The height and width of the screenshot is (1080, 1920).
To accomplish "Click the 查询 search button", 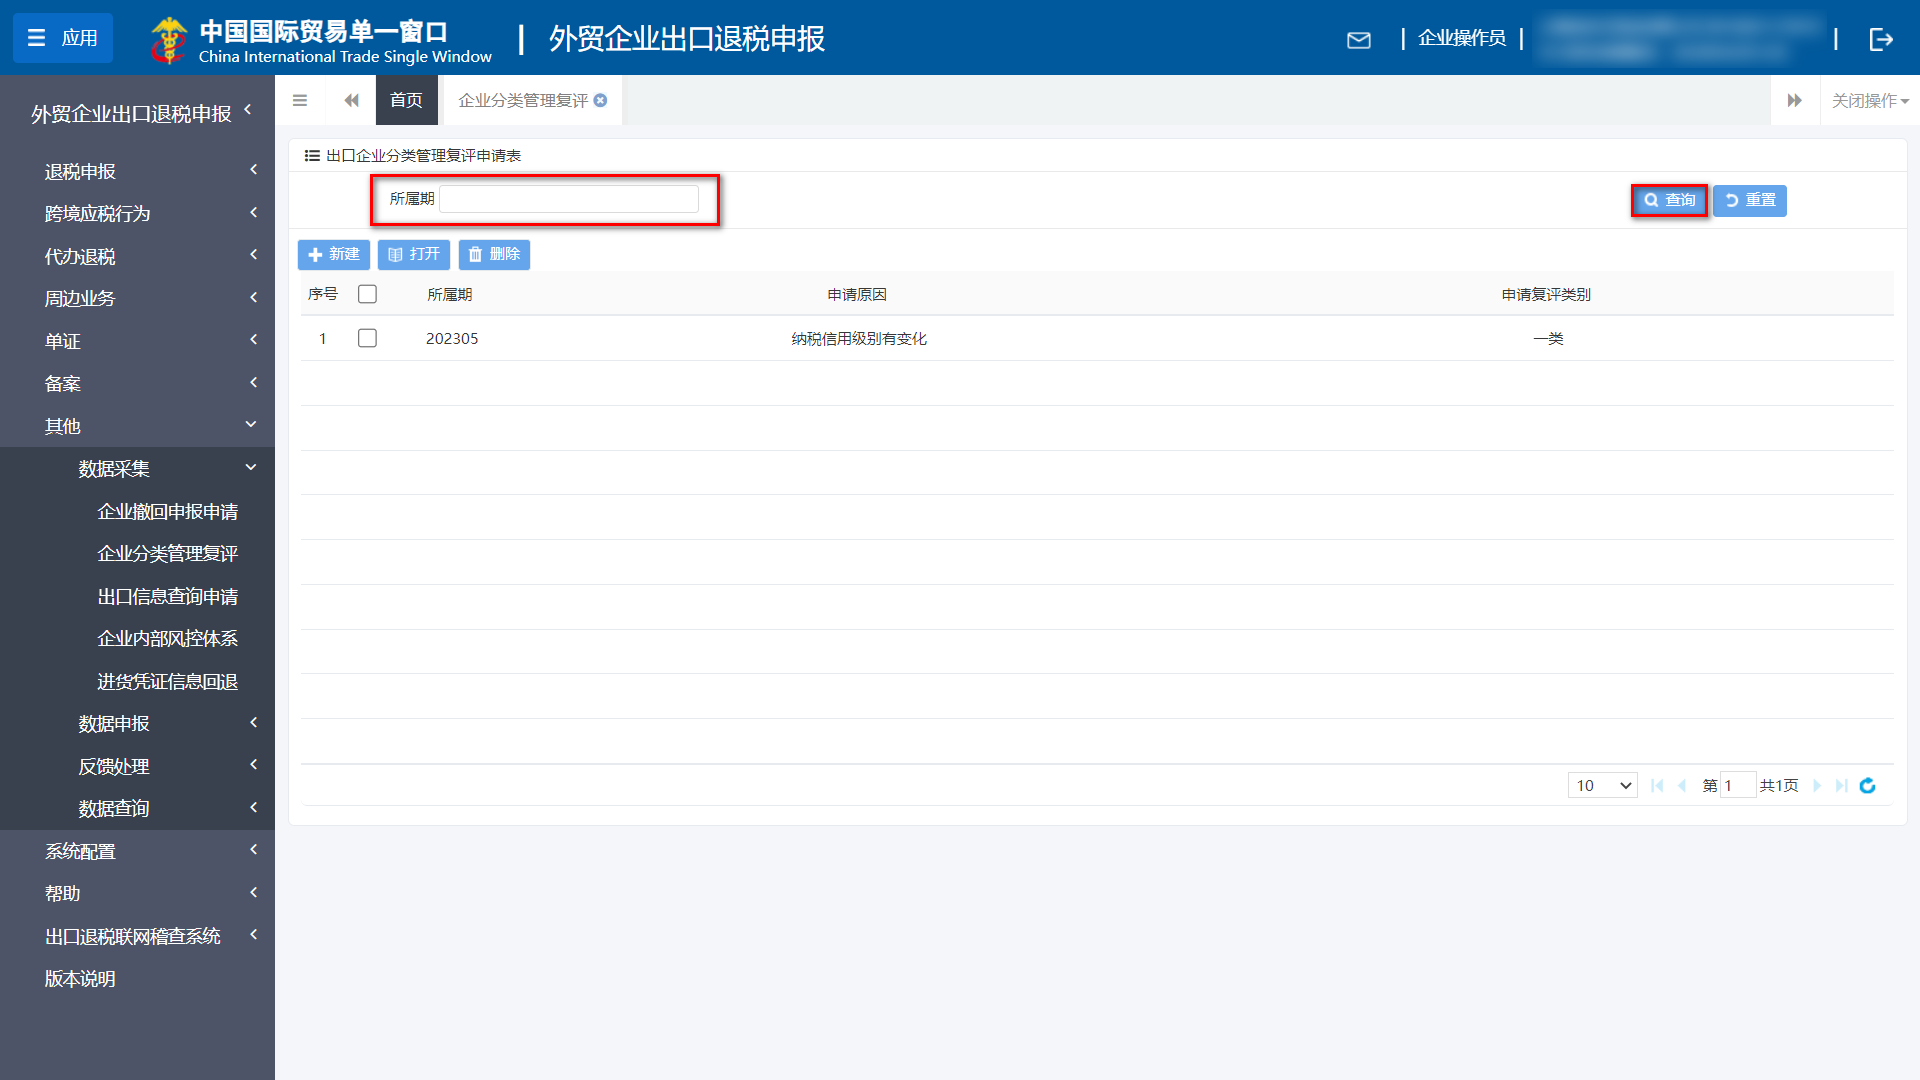I will pyautogui.click(x=1669, y=200).
